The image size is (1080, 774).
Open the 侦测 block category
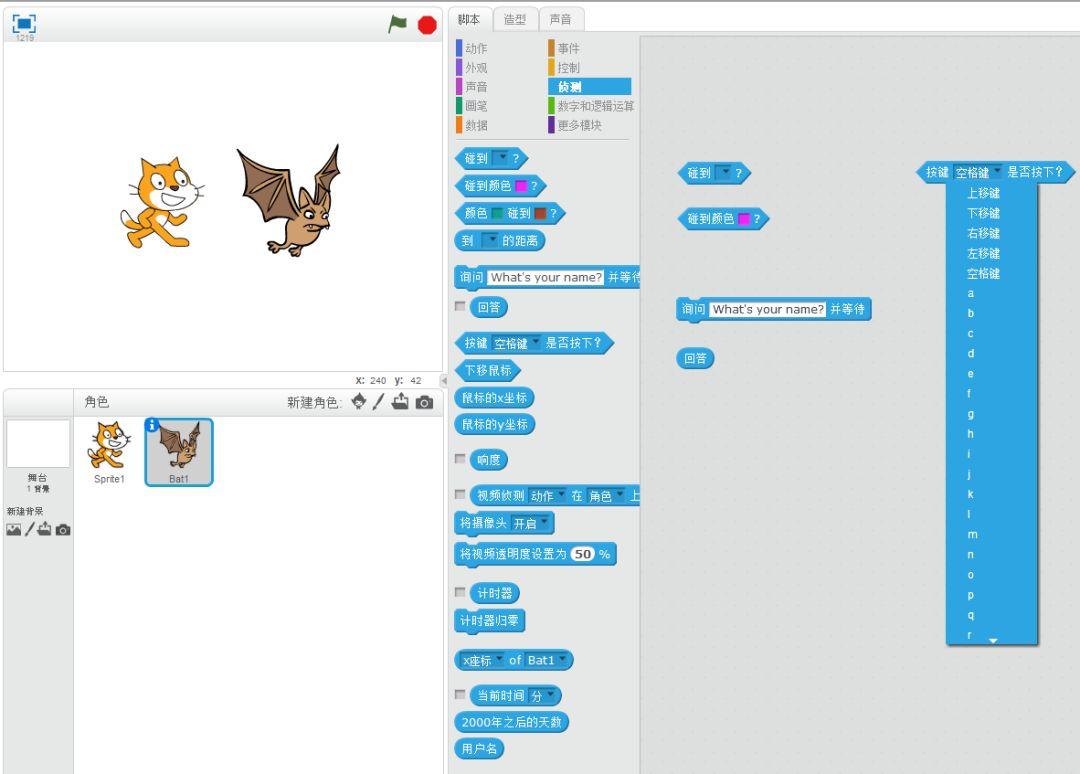click(x=589, y=87)
